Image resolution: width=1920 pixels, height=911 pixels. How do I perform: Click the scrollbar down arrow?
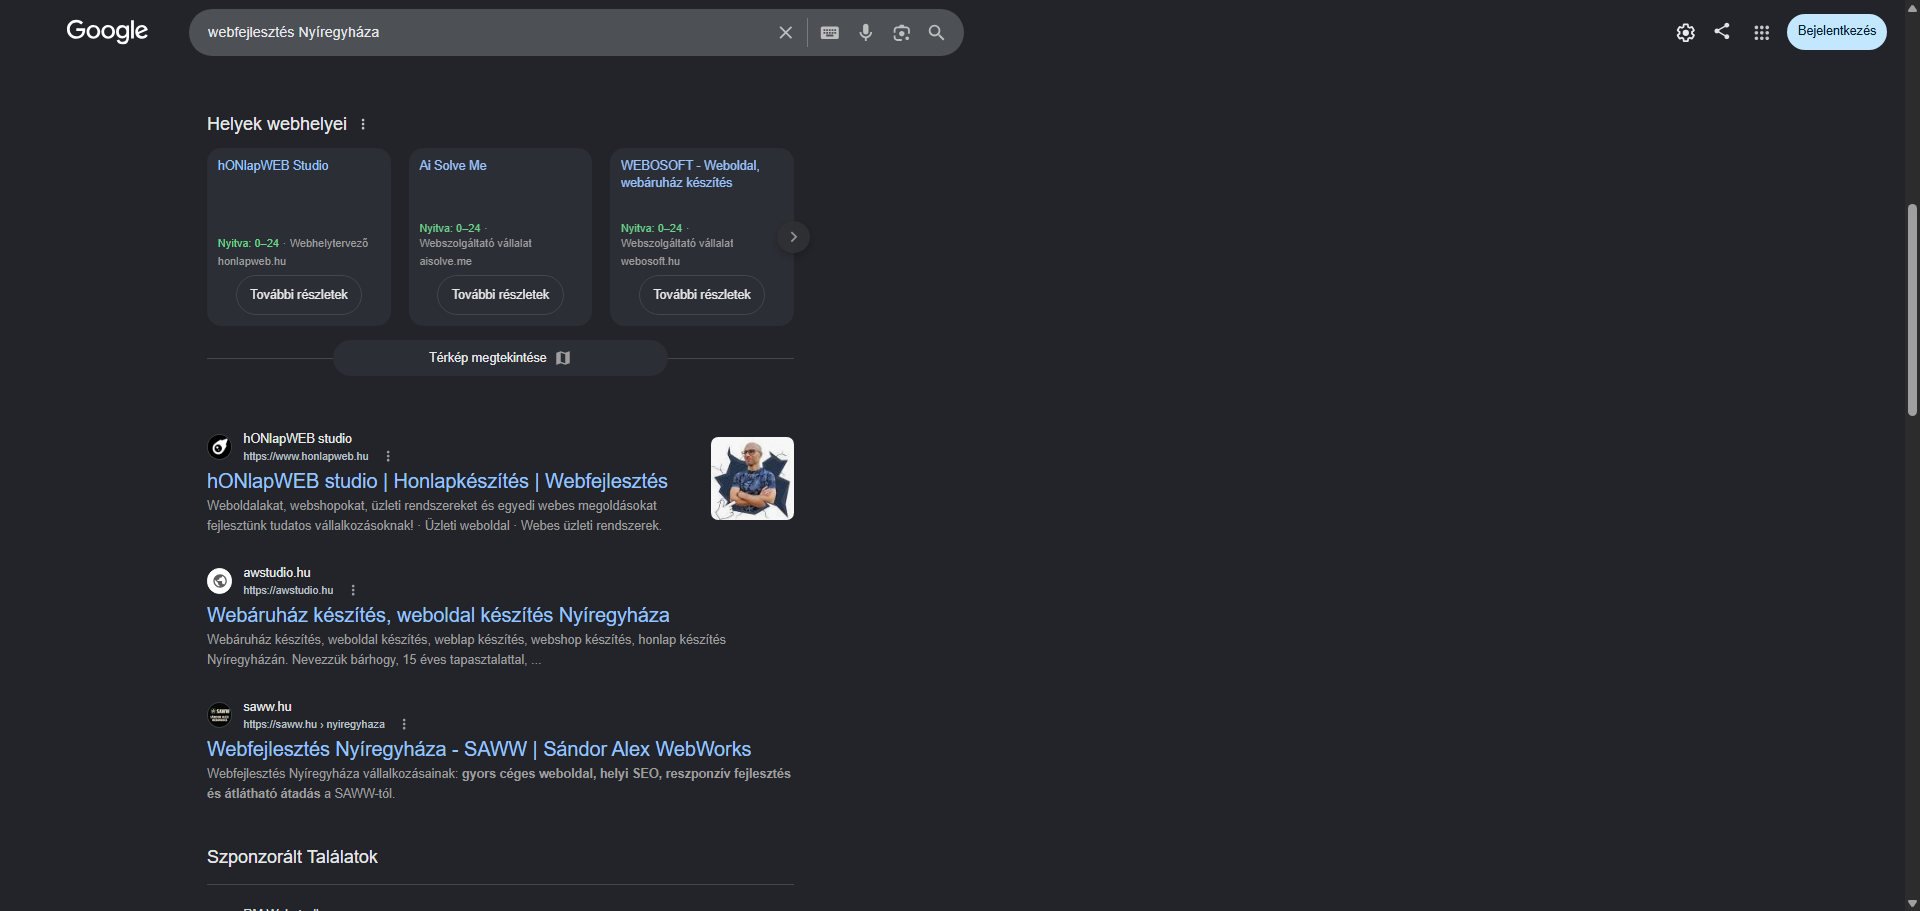tap(1912, 903)
